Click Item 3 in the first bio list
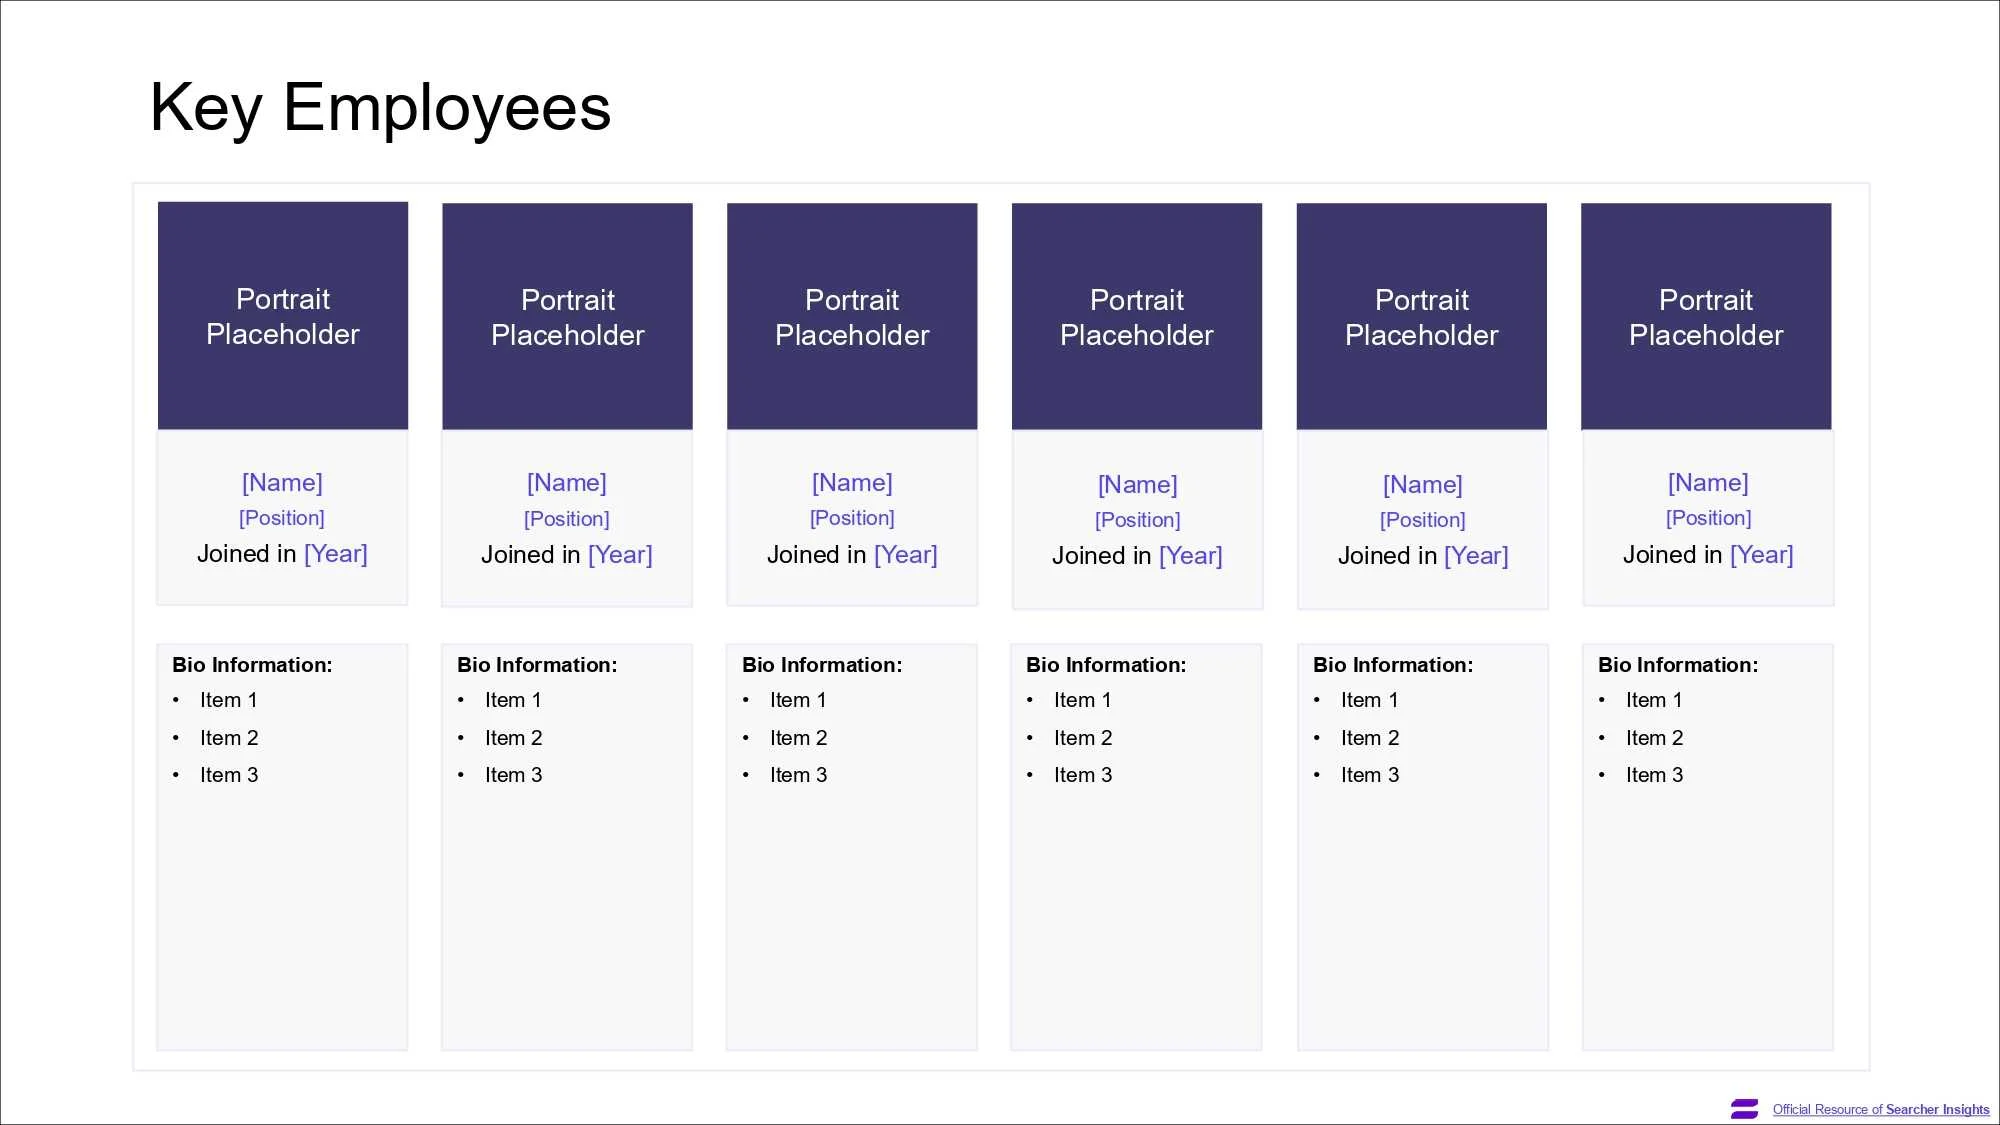Image resolution: width=2000 pixels, height=1125 pixels. pyautogui.click(x=229, y=775)
